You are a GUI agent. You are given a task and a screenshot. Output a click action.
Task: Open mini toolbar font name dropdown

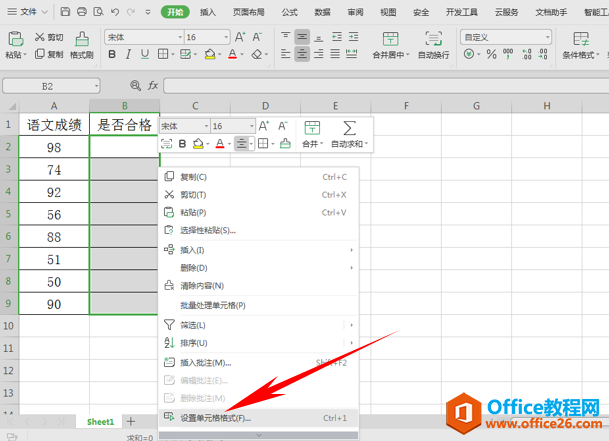point(206,126)
